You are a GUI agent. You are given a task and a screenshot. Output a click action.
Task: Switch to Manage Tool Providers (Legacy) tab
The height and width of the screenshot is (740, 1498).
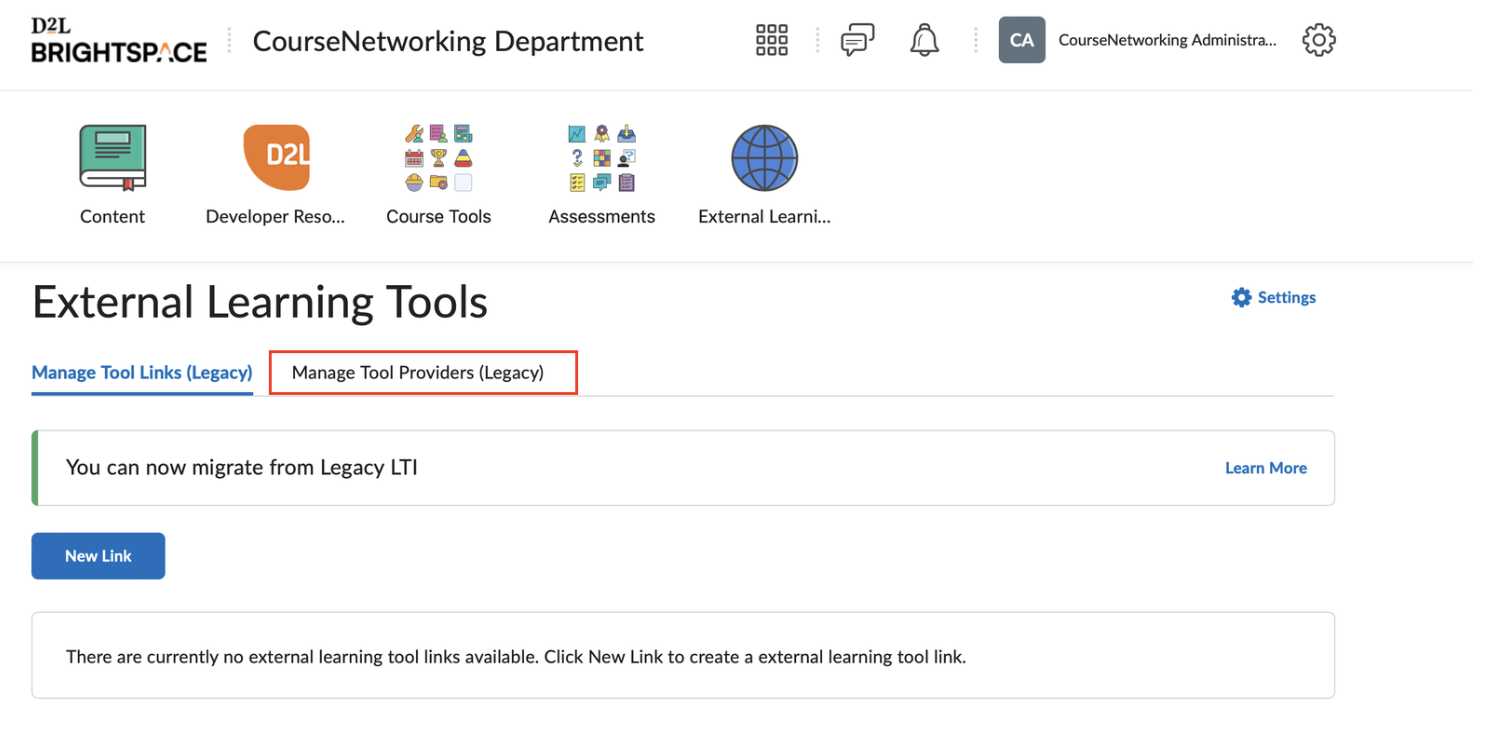(418, 372)
